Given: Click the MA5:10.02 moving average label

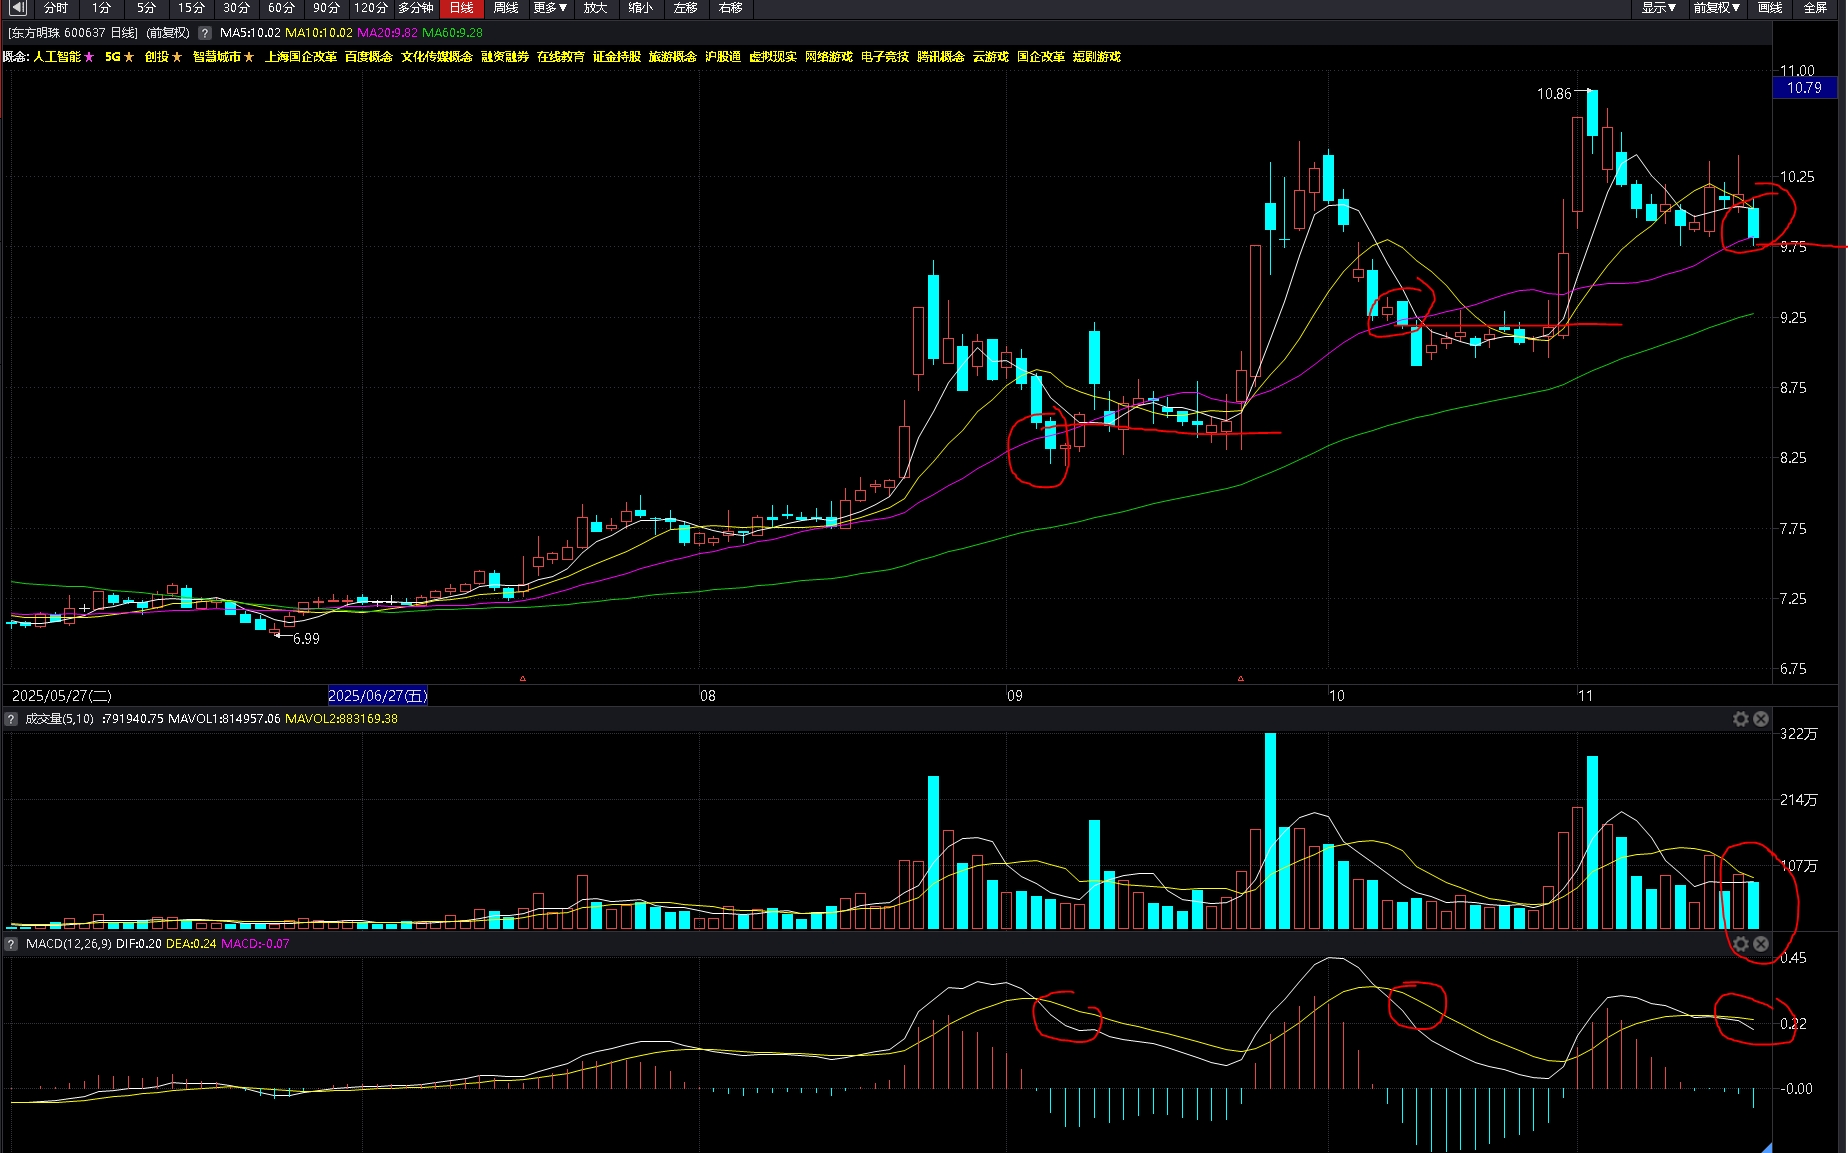Looking at the screenshot, I should (x=250, y=33).
